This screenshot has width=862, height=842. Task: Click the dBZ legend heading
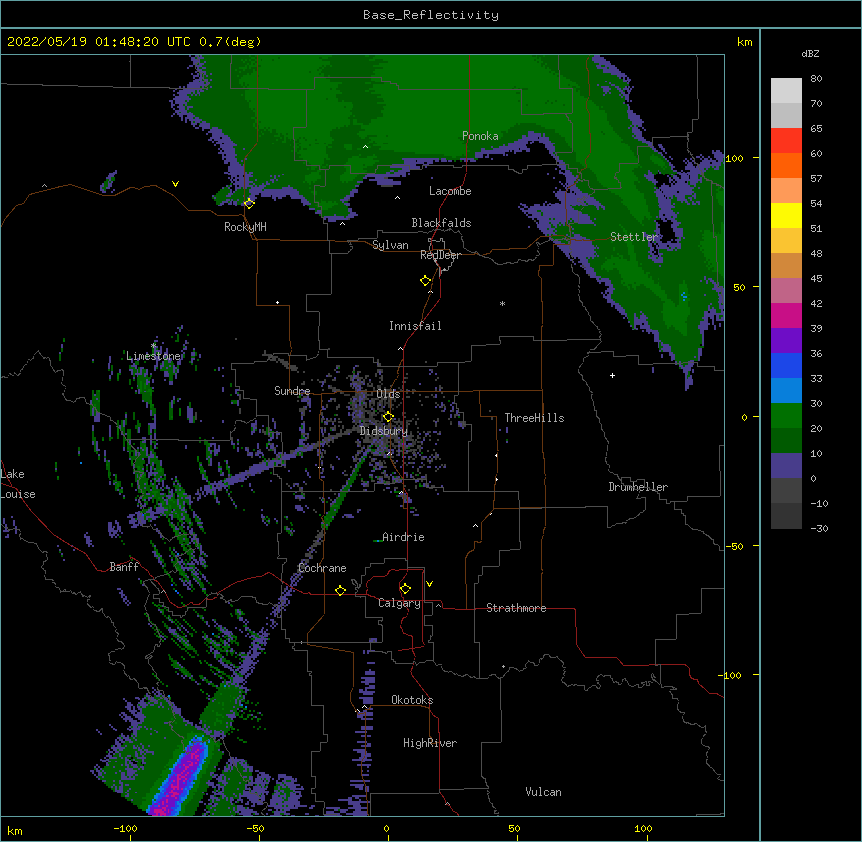pos(810,54)
